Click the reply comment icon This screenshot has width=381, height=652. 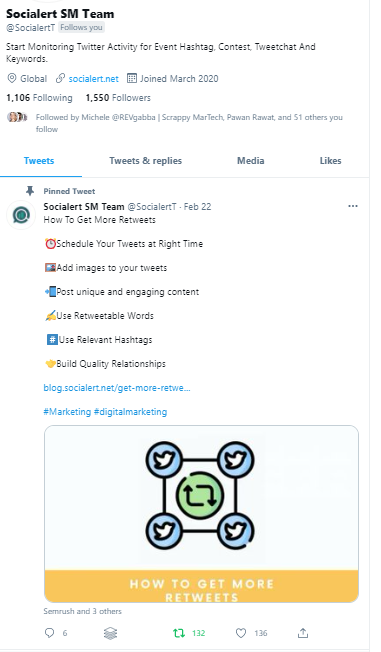point(49,633)
